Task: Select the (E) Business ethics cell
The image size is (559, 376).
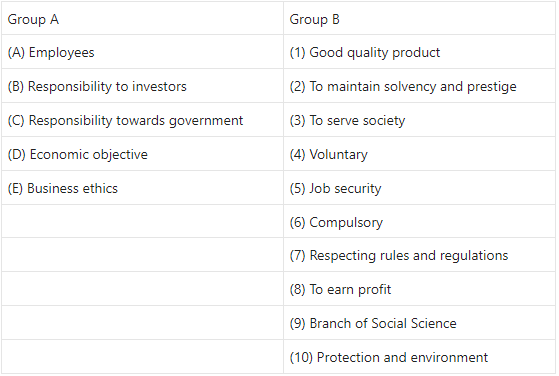Action: click(x=142, y=188)
